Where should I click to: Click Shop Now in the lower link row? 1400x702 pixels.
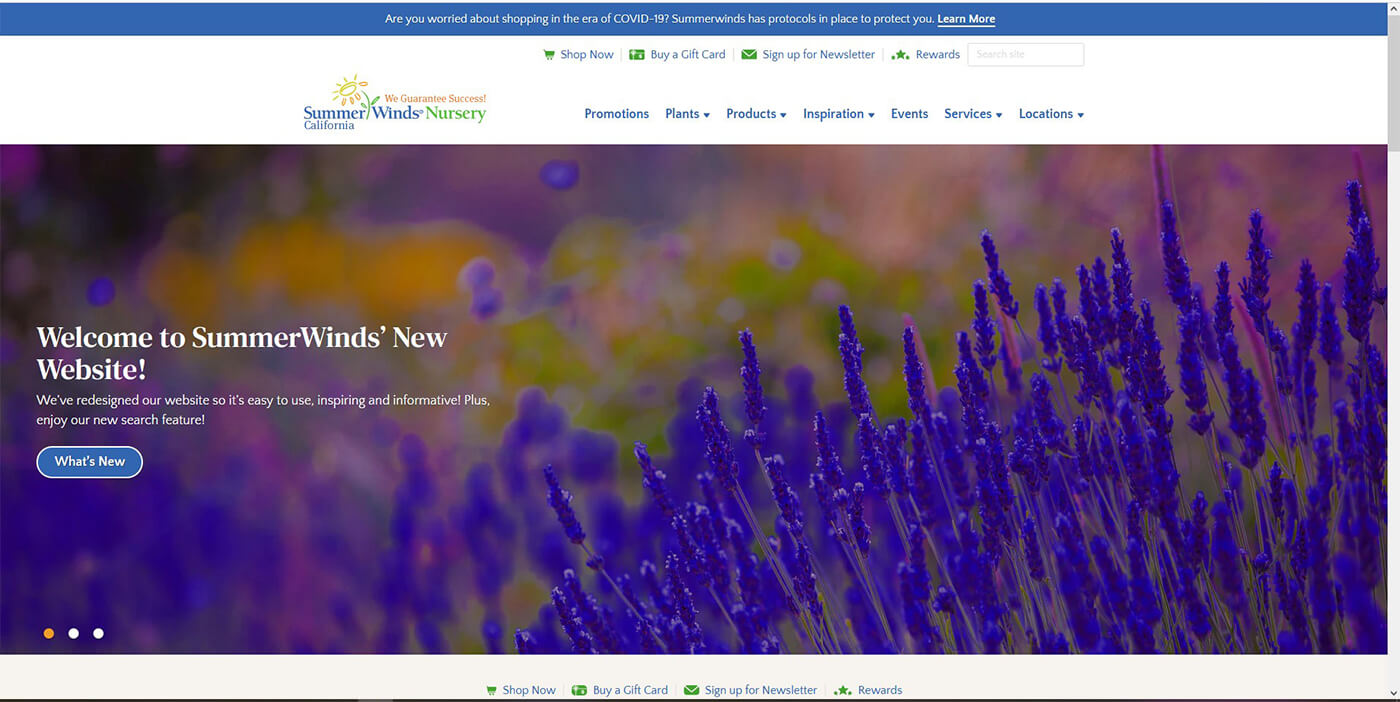tap(529, 690)
